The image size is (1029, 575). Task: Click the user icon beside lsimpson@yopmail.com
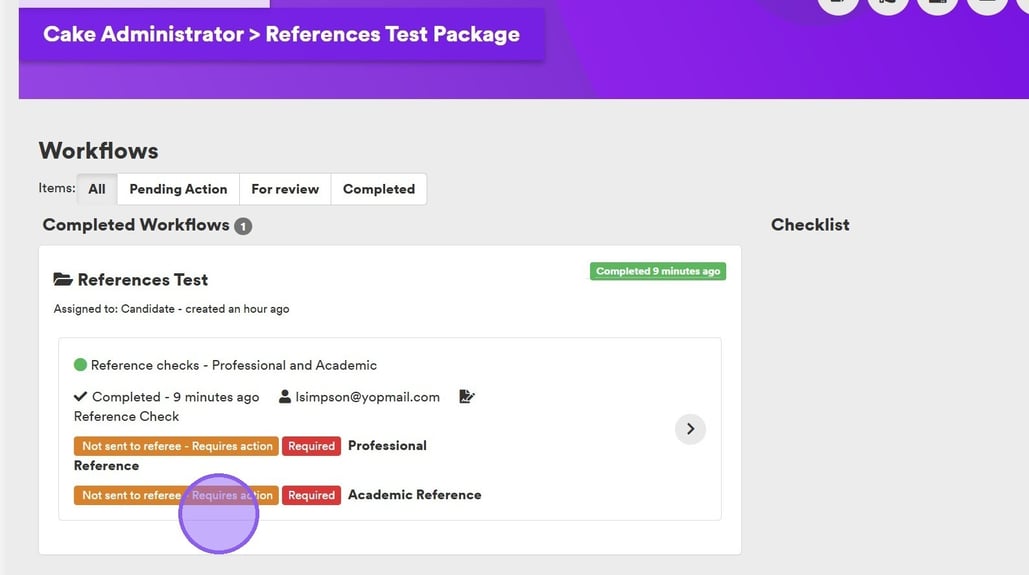(x=285, y=397)
